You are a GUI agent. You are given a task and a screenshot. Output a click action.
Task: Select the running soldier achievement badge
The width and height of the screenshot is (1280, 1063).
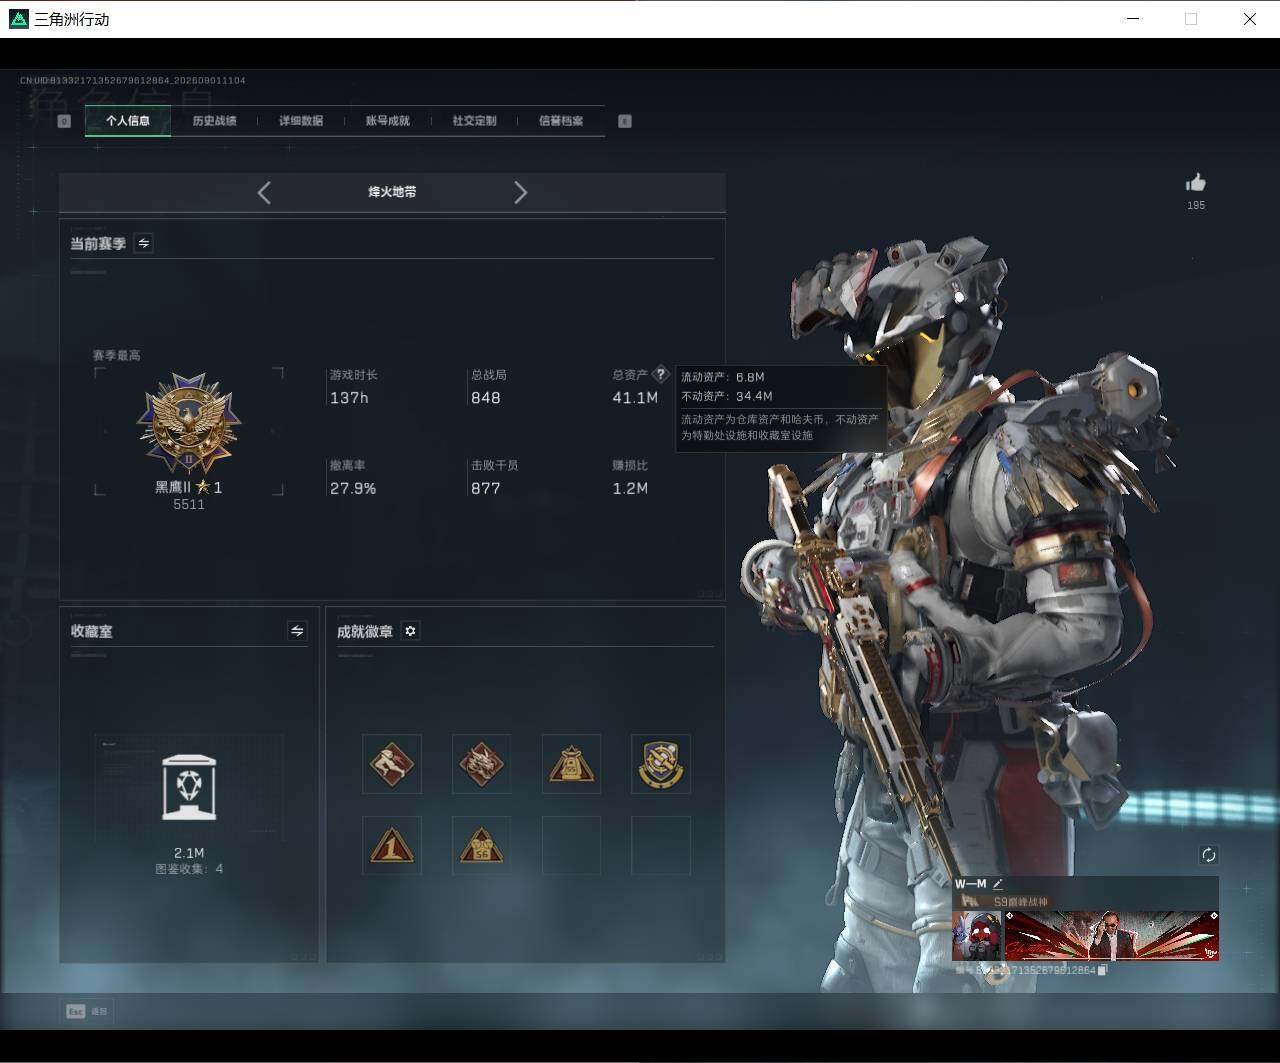392,764
